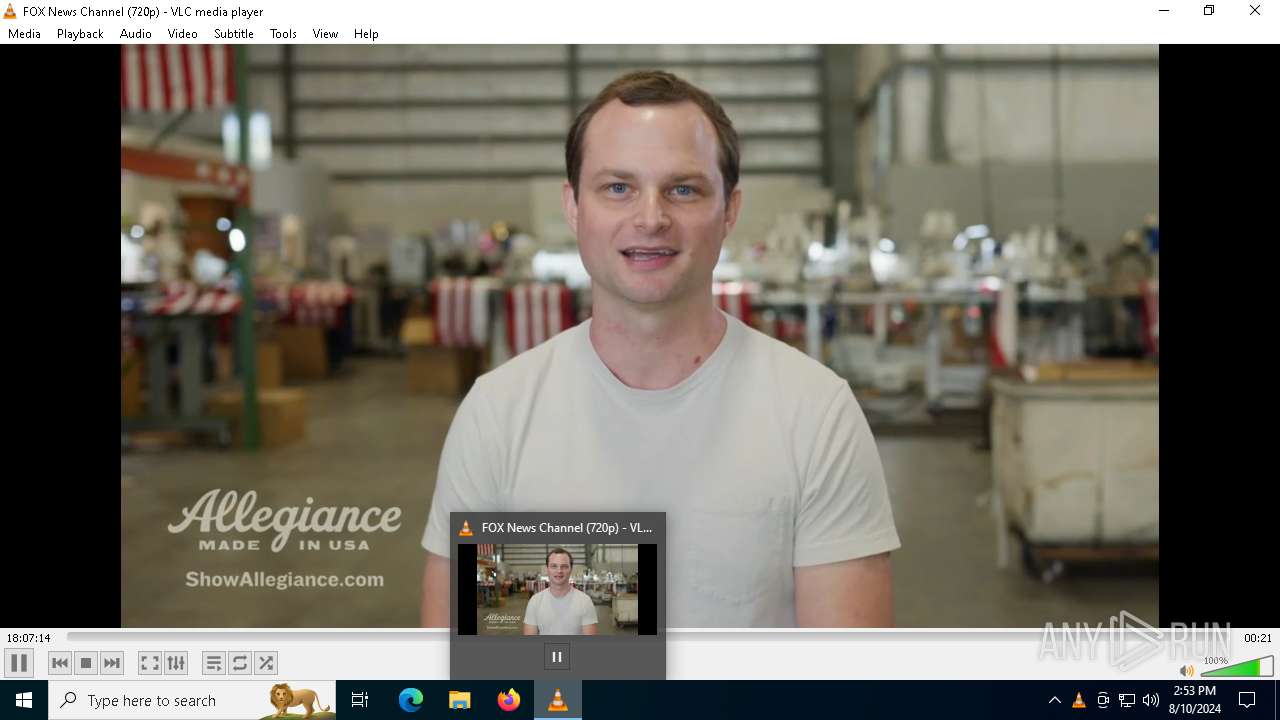
Task: Click elapsed time label 18:07:14
Action: [x=28, y=638]
